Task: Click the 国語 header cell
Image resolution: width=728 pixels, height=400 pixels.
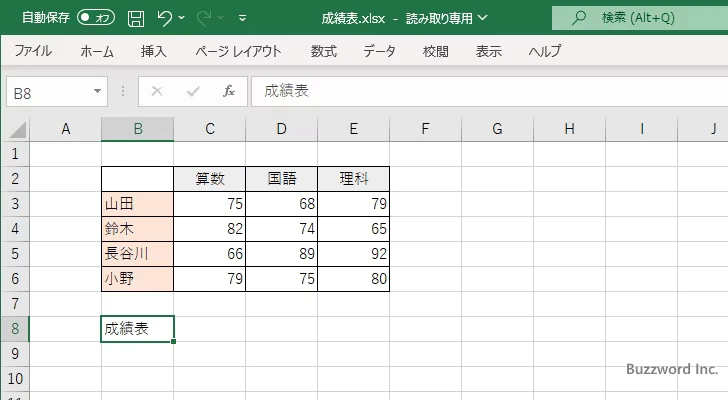Action: point(282,179)
